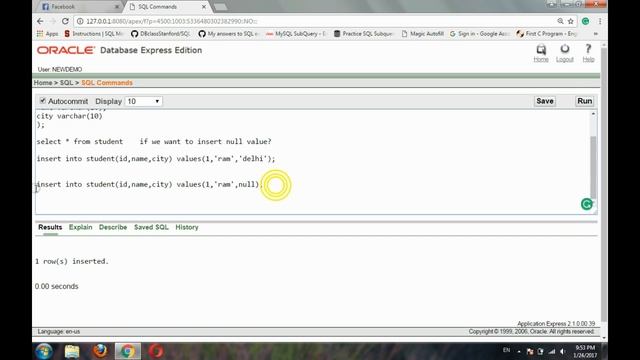Open Practice SQL Subquery bookmark
Screen dimensions: 640x360
point(363,34)
